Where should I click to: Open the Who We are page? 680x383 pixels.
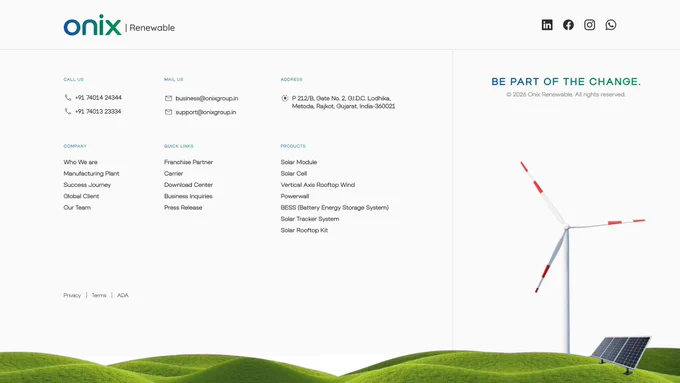tap(80, 162)
